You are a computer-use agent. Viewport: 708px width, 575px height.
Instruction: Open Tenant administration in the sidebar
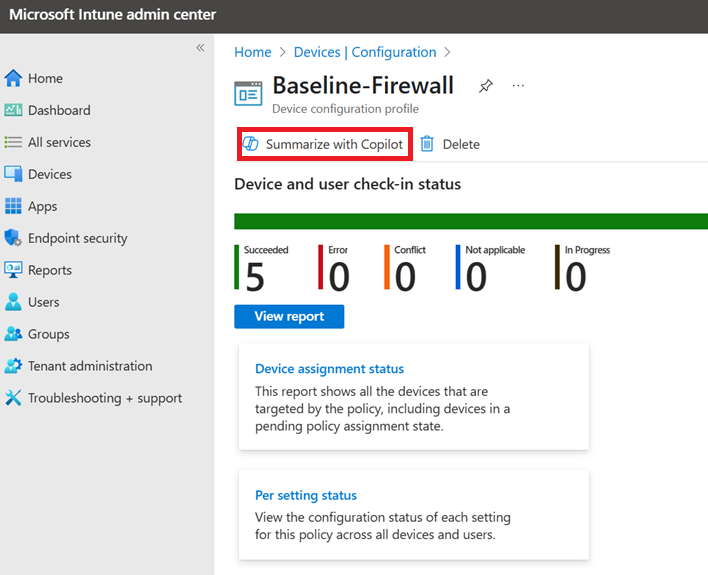90,366
